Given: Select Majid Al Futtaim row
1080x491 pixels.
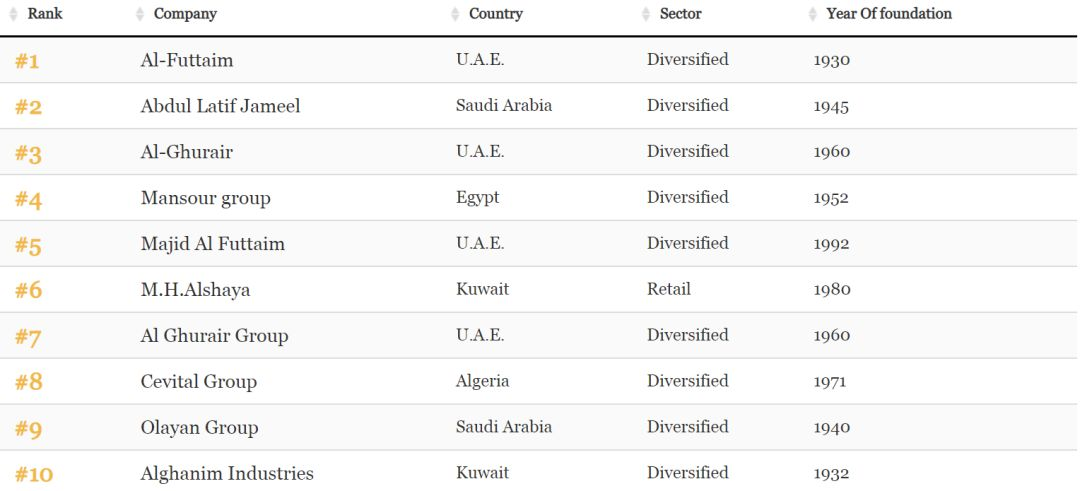Looking at the screenshot, I should click(540, 244).
